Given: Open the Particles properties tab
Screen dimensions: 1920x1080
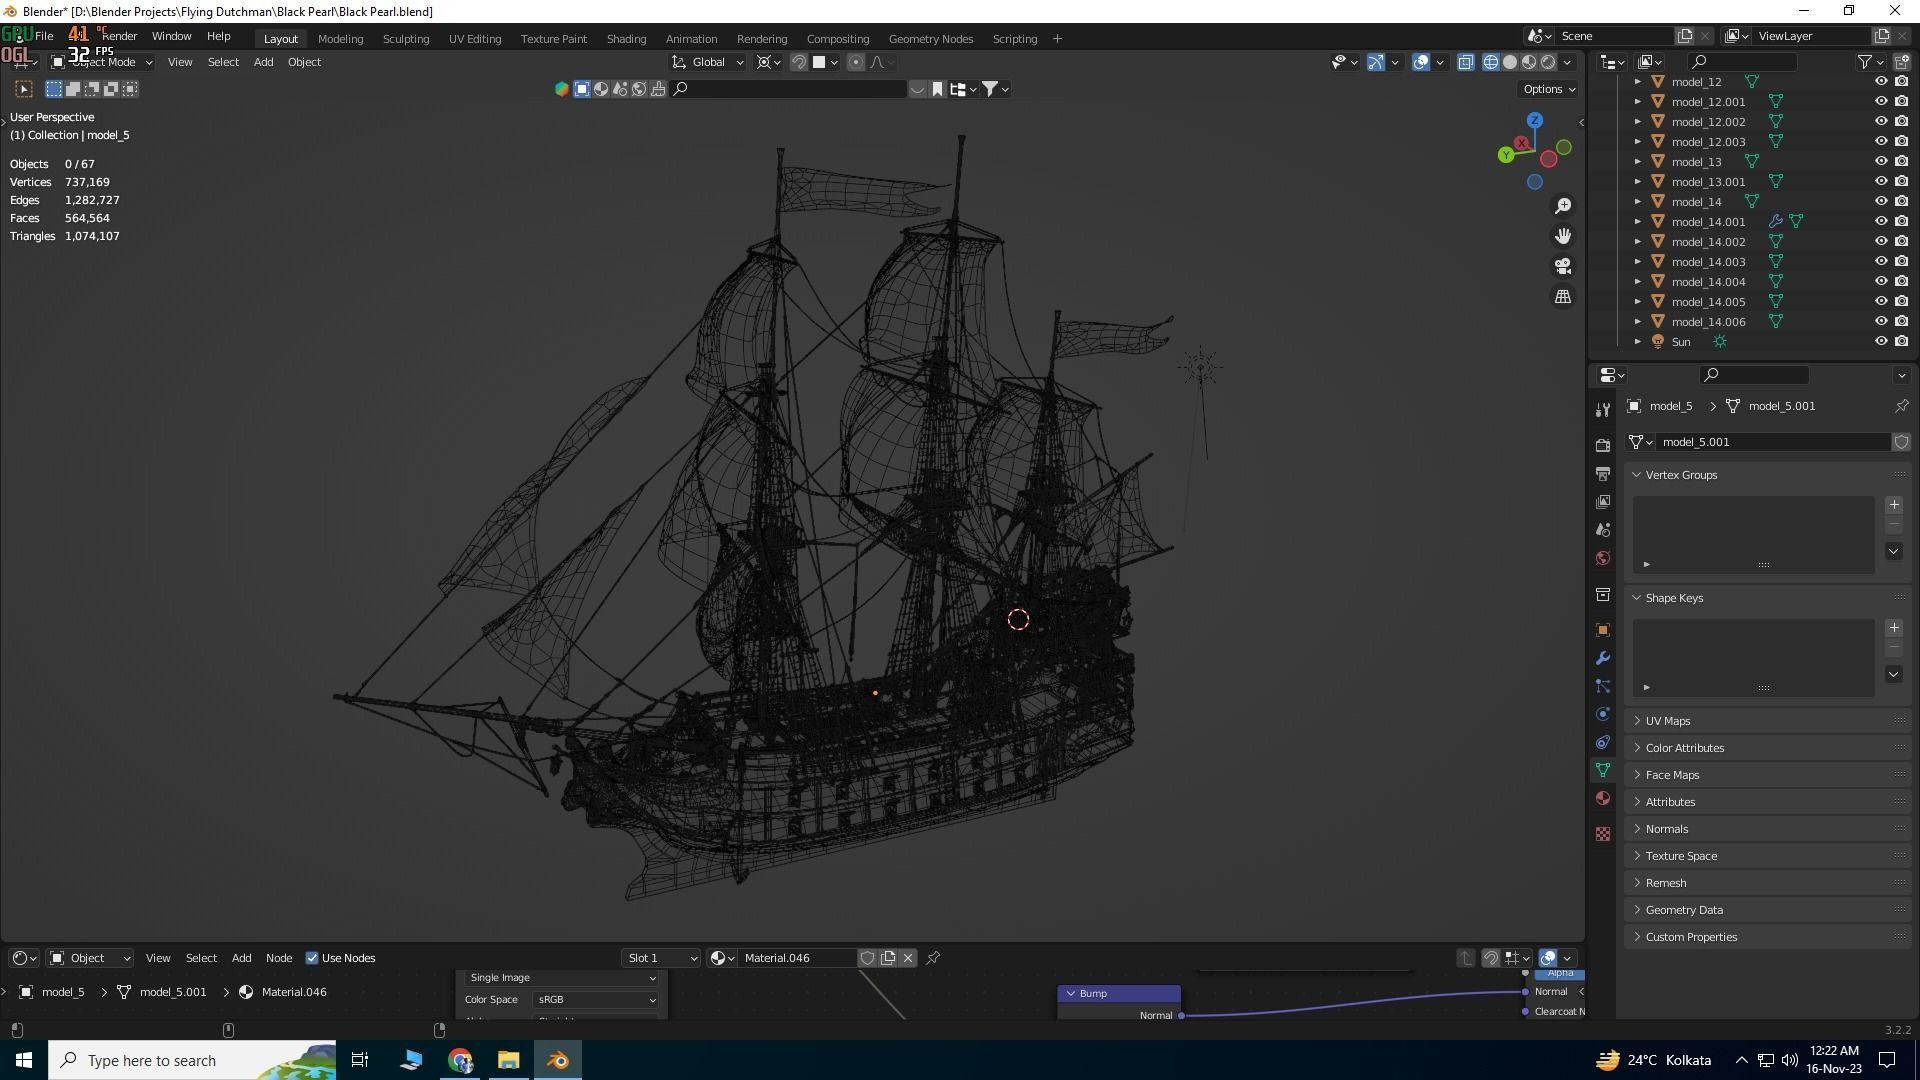Looking at the screenshot, I should click(x=1603, y=686).
